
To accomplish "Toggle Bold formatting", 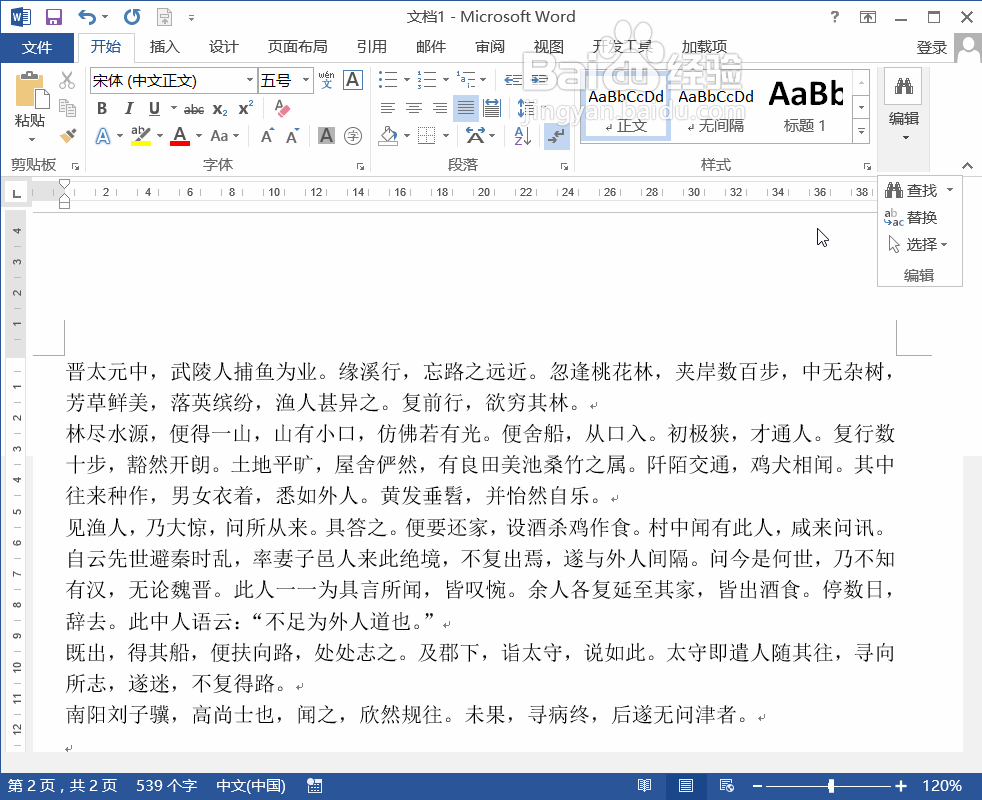I will 102,108.
